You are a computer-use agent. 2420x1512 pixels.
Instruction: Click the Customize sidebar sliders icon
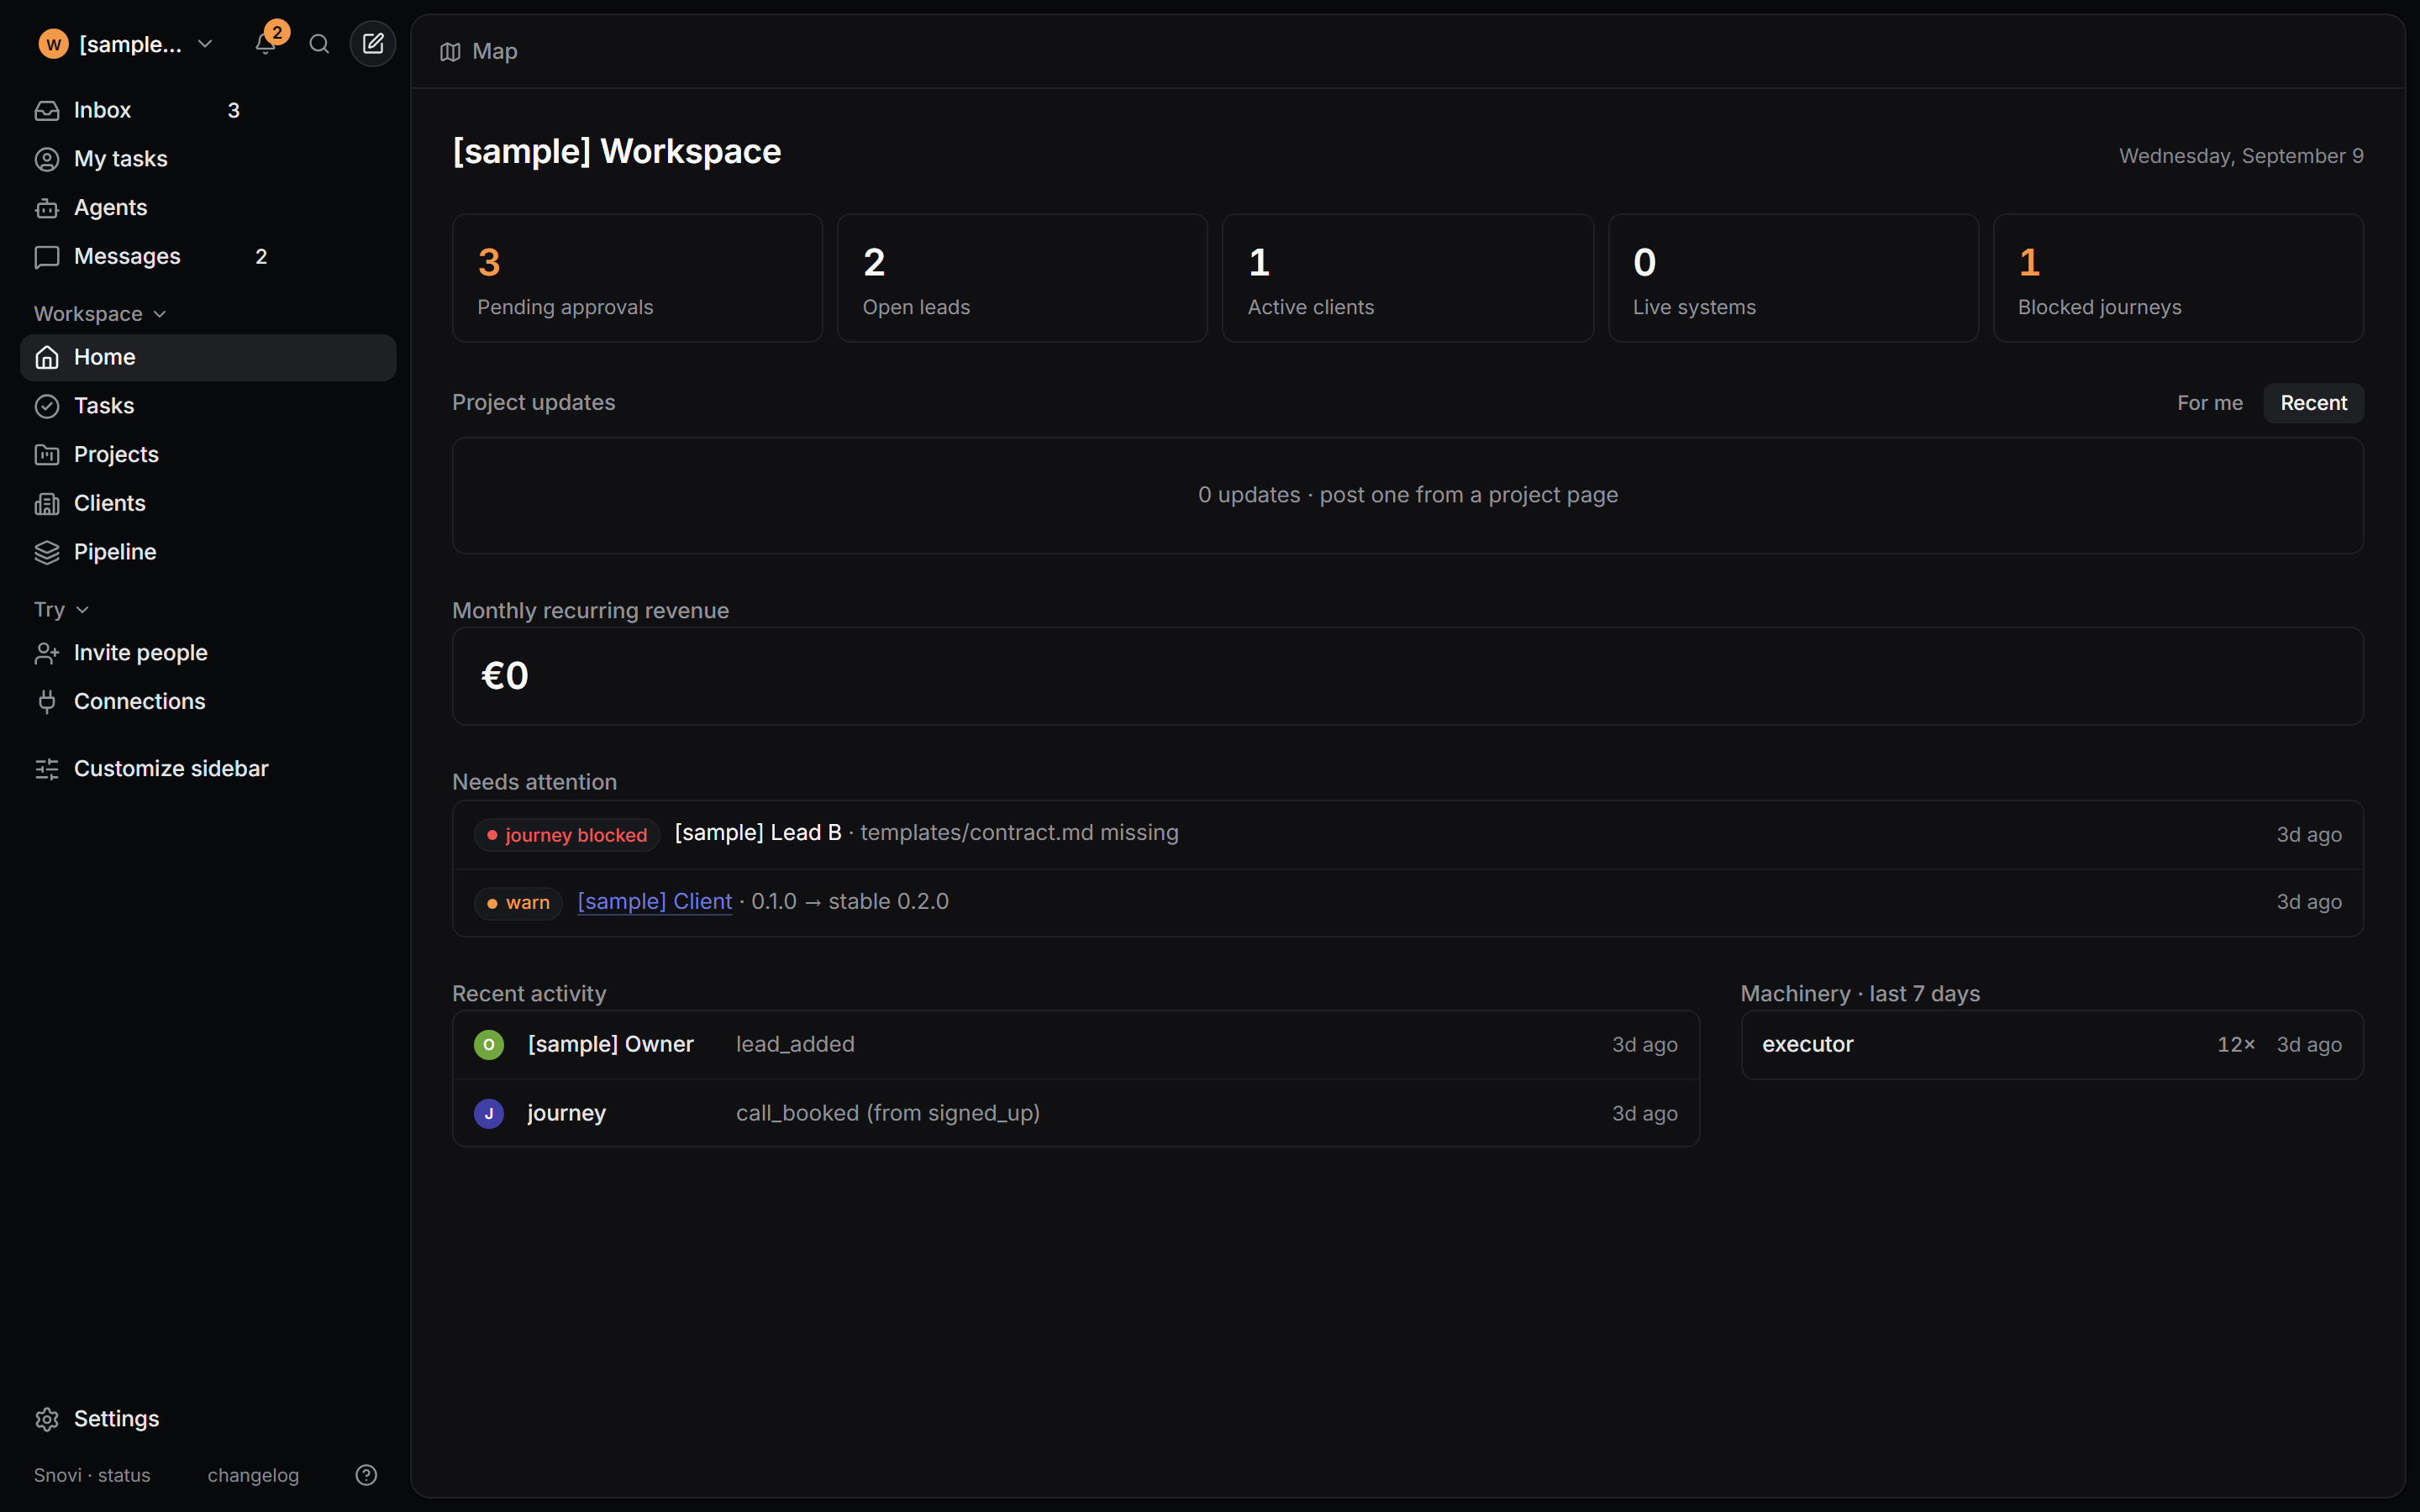point(47,769)
